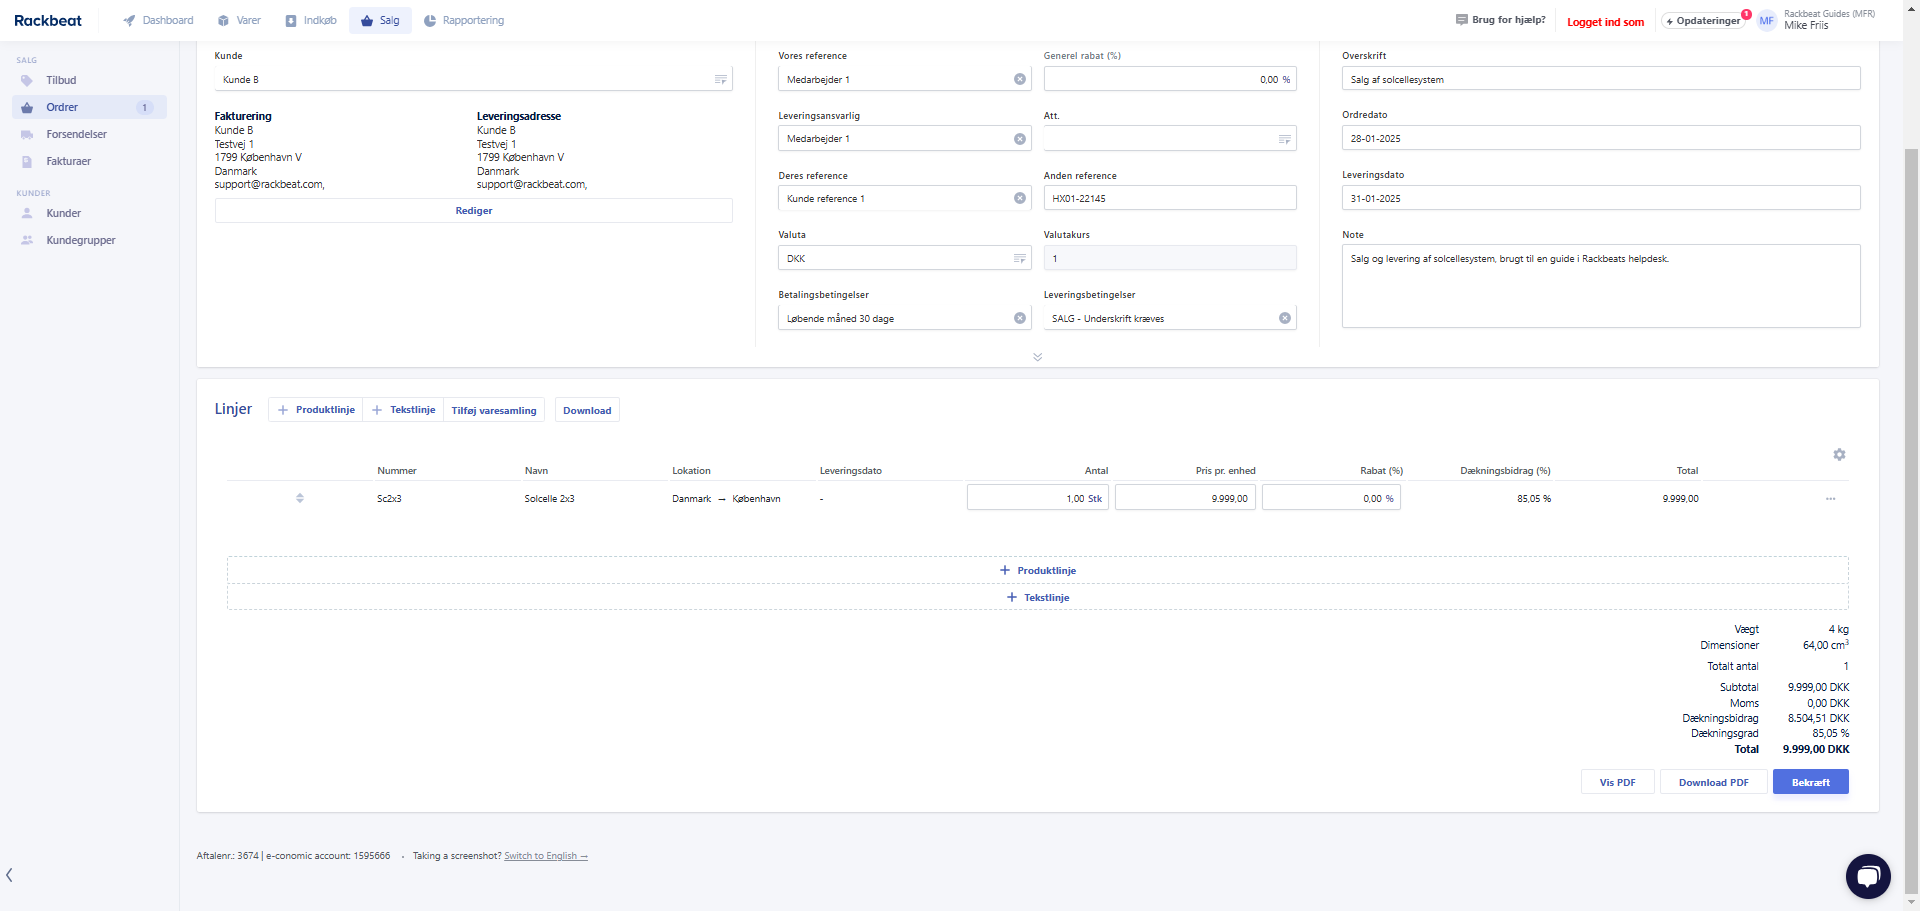Open the Att. contact dropdown

click(x=1284, y=139)
